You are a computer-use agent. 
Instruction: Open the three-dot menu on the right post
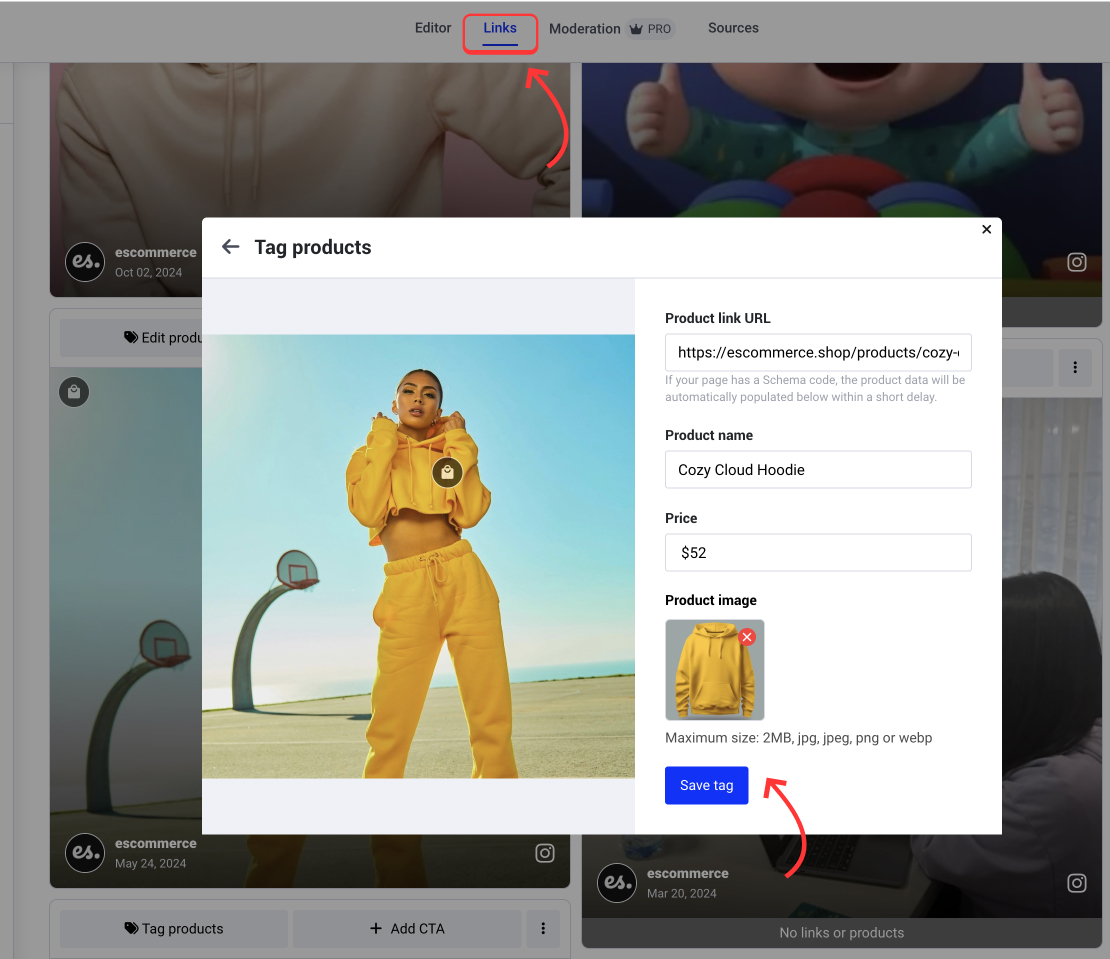point(1075,367)
